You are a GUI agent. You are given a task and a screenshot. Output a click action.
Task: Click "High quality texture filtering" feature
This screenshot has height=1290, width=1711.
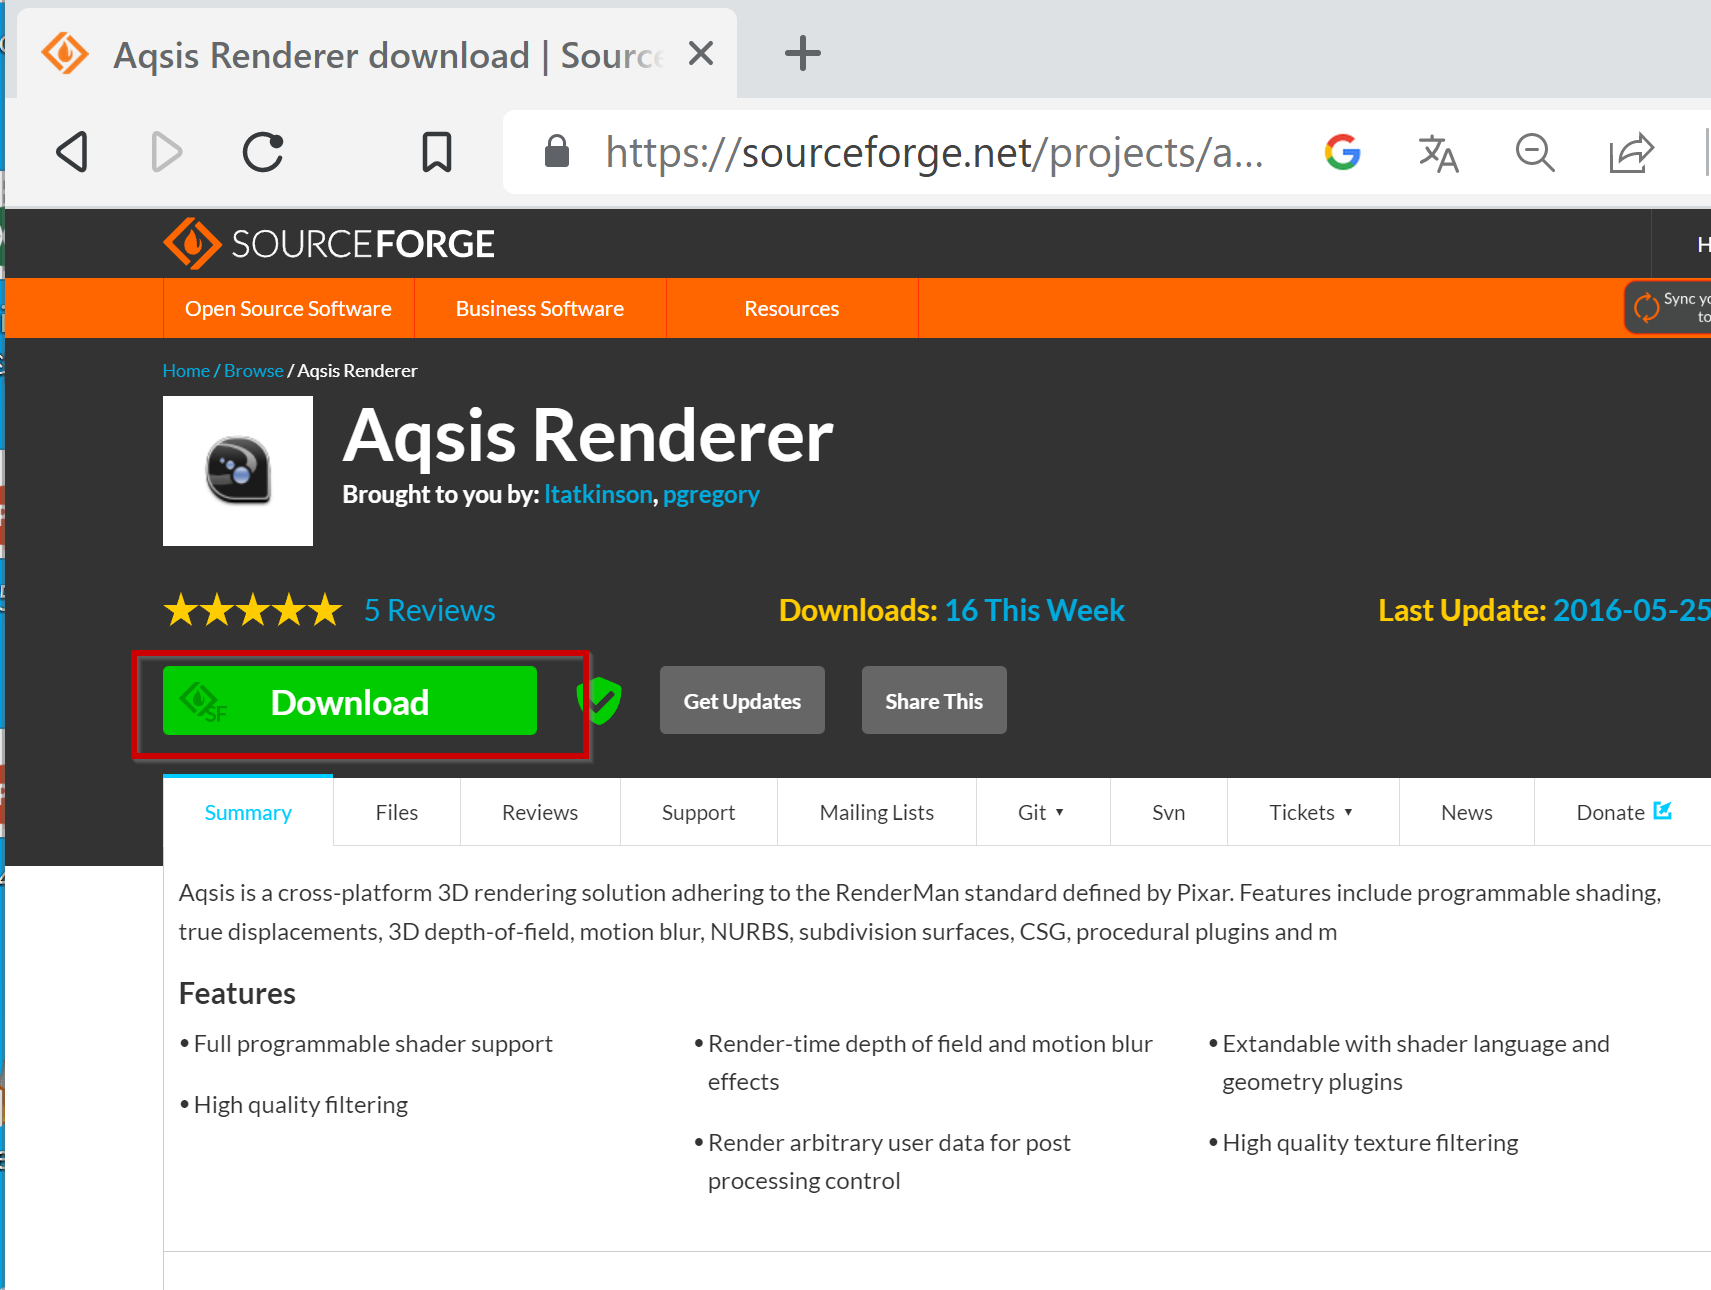coord(1370,1143)
